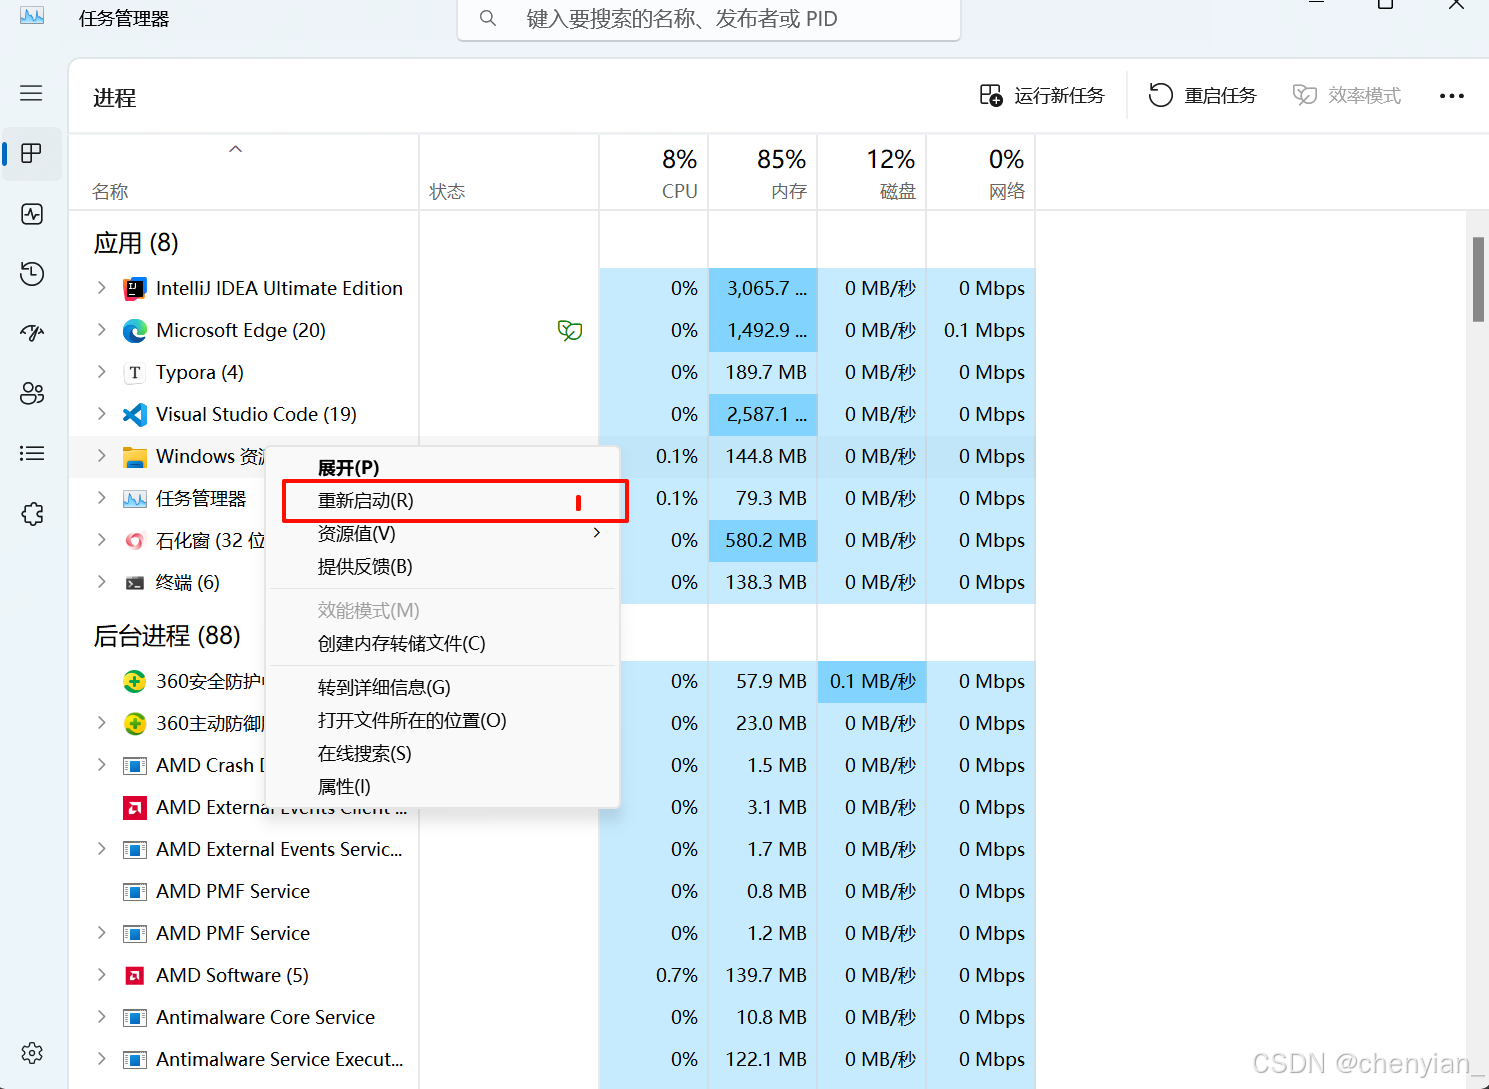Expand the Windows 资源管理器 row
This screenshot has height=1089, width=1489.
pos(101,456)
